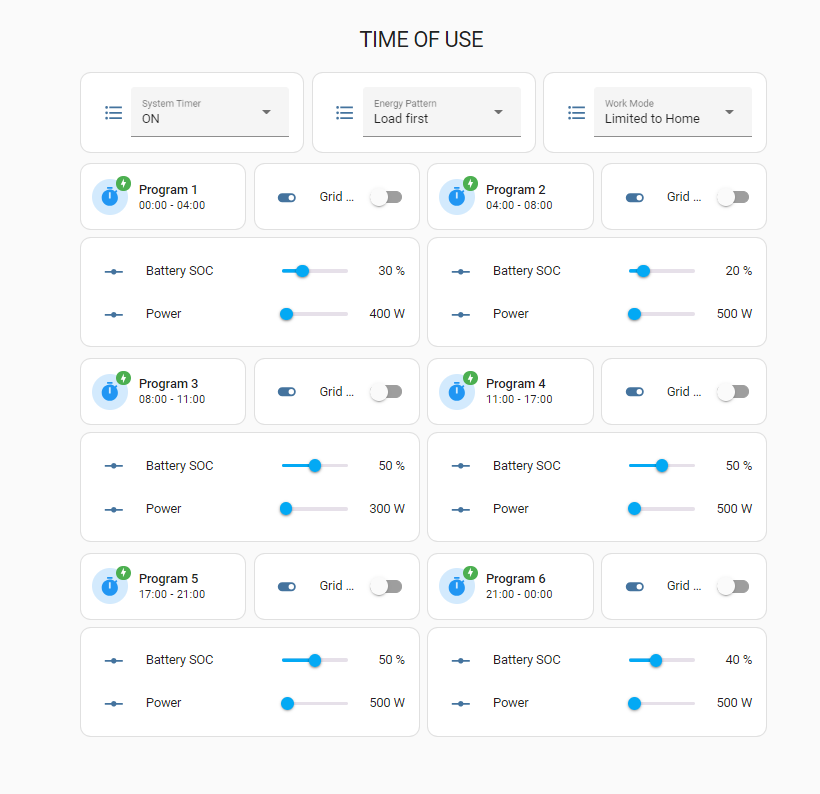820x794 pixels.
Task: Click the list icon beside Energy Pattern
Action: tap(345, 113)
